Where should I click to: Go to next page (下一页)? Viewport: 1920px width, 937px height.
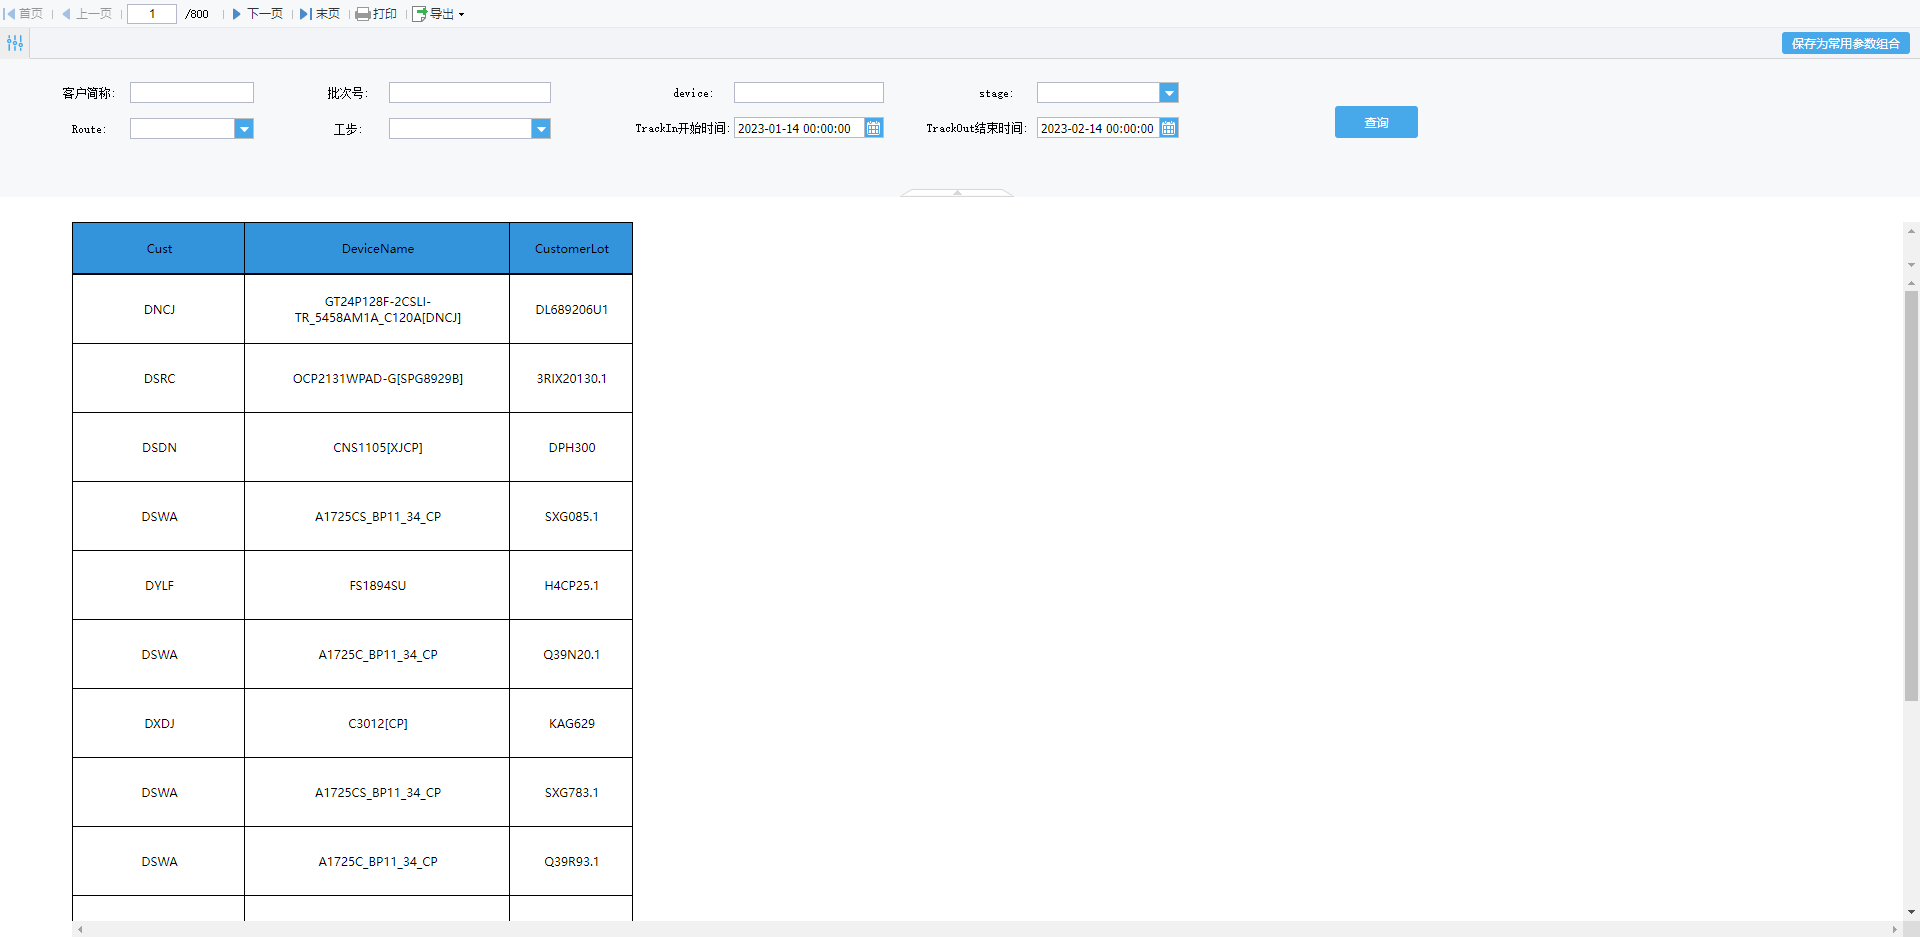(x=258, y=14)
